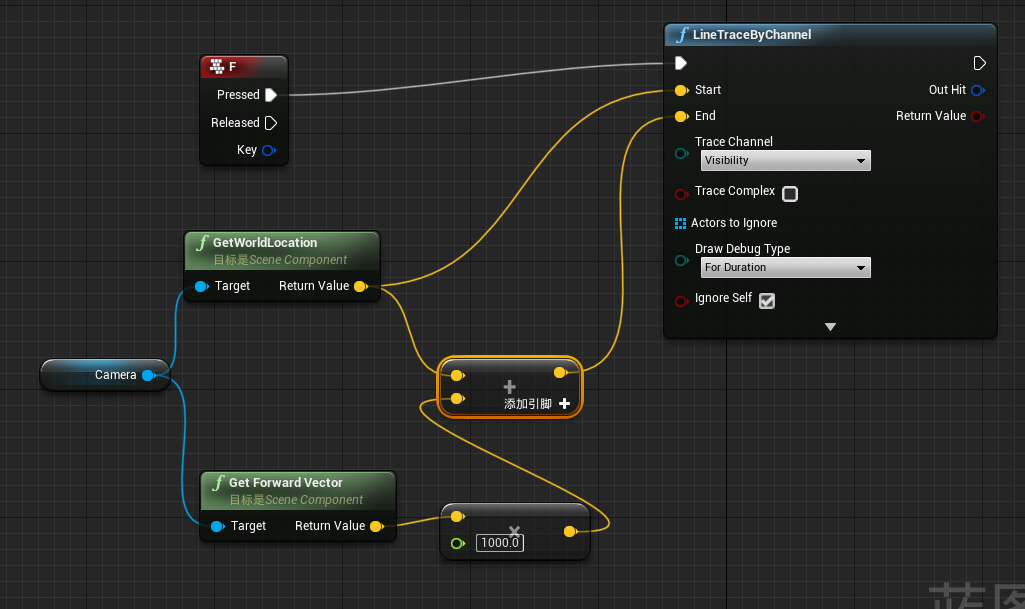
Task: Click the Return Value exec pin on LineTraceByChannel
Action: coord(977,115)
